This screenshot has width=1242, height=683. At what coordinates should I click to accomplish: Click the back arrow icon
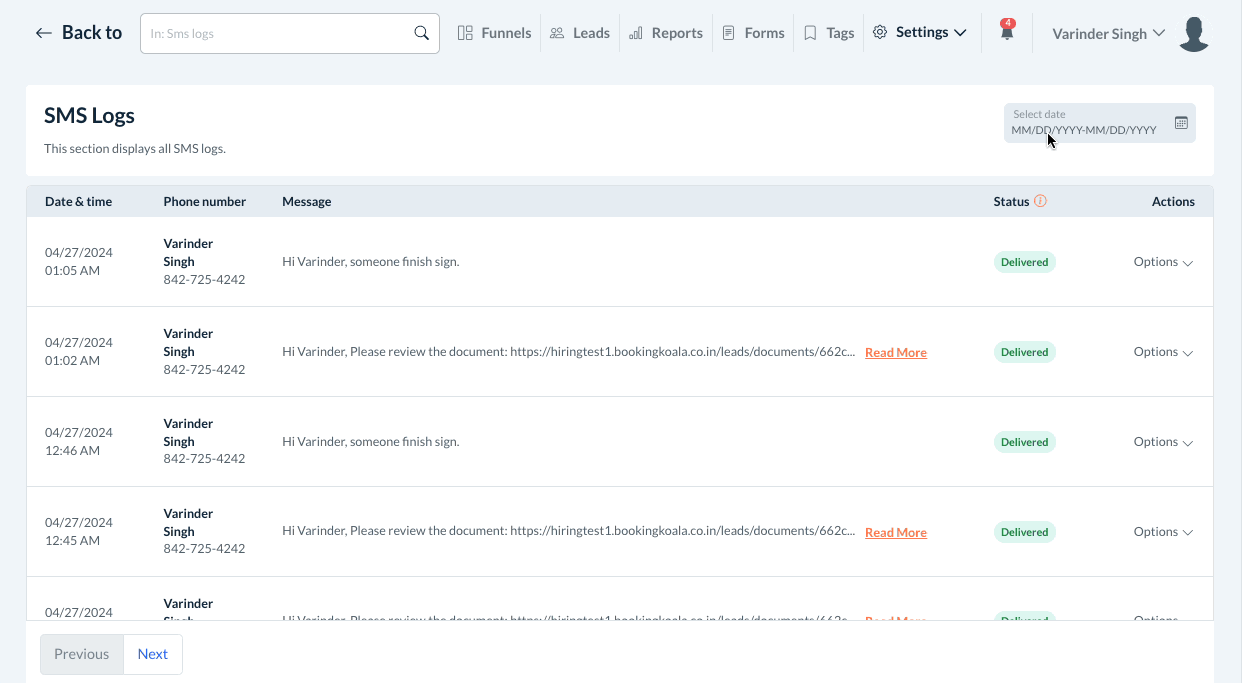pyautogui.click(x=43, y=33)
